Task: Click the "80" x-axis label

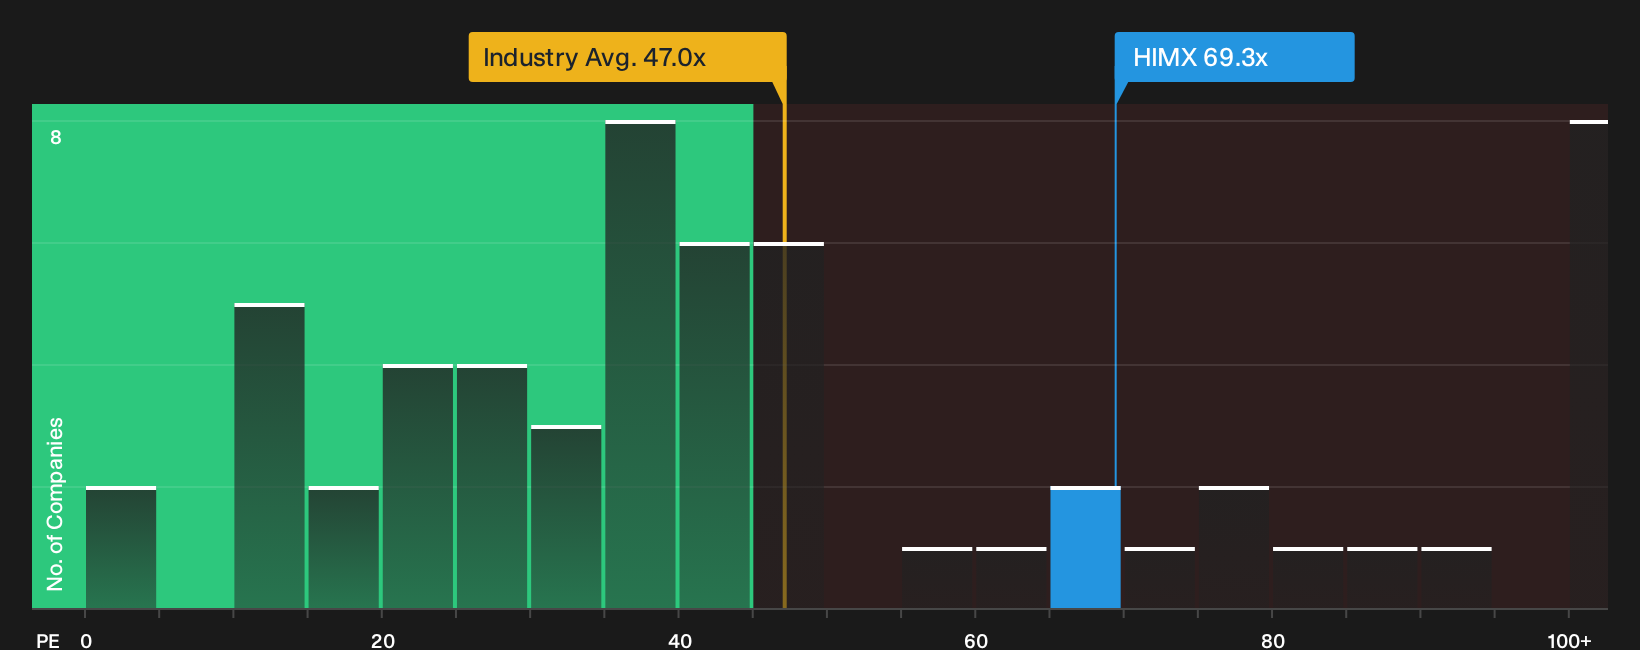Action: pyautogui.click(x=1272, y=640)
